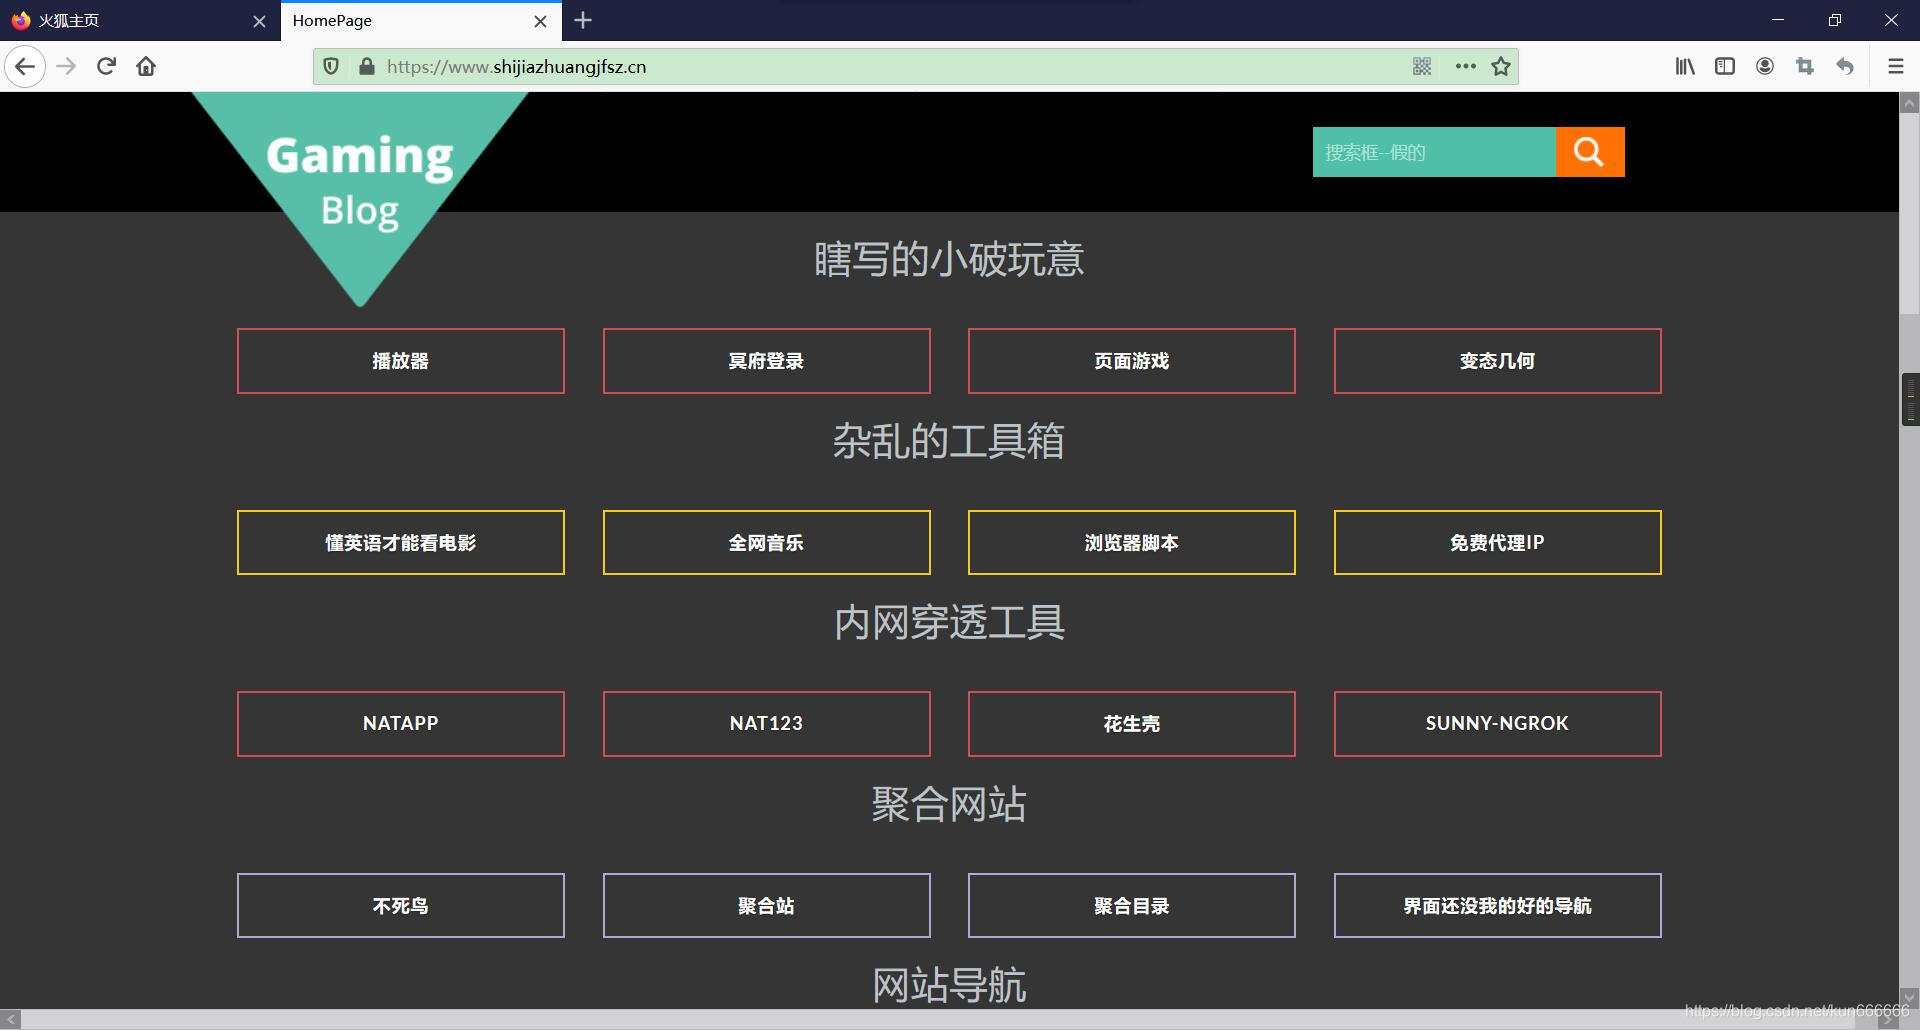Toggle the sidebar view icon
The width and height of the screenshot is (1920, 1030).
pyautogui.click(x=1724, y=66)
